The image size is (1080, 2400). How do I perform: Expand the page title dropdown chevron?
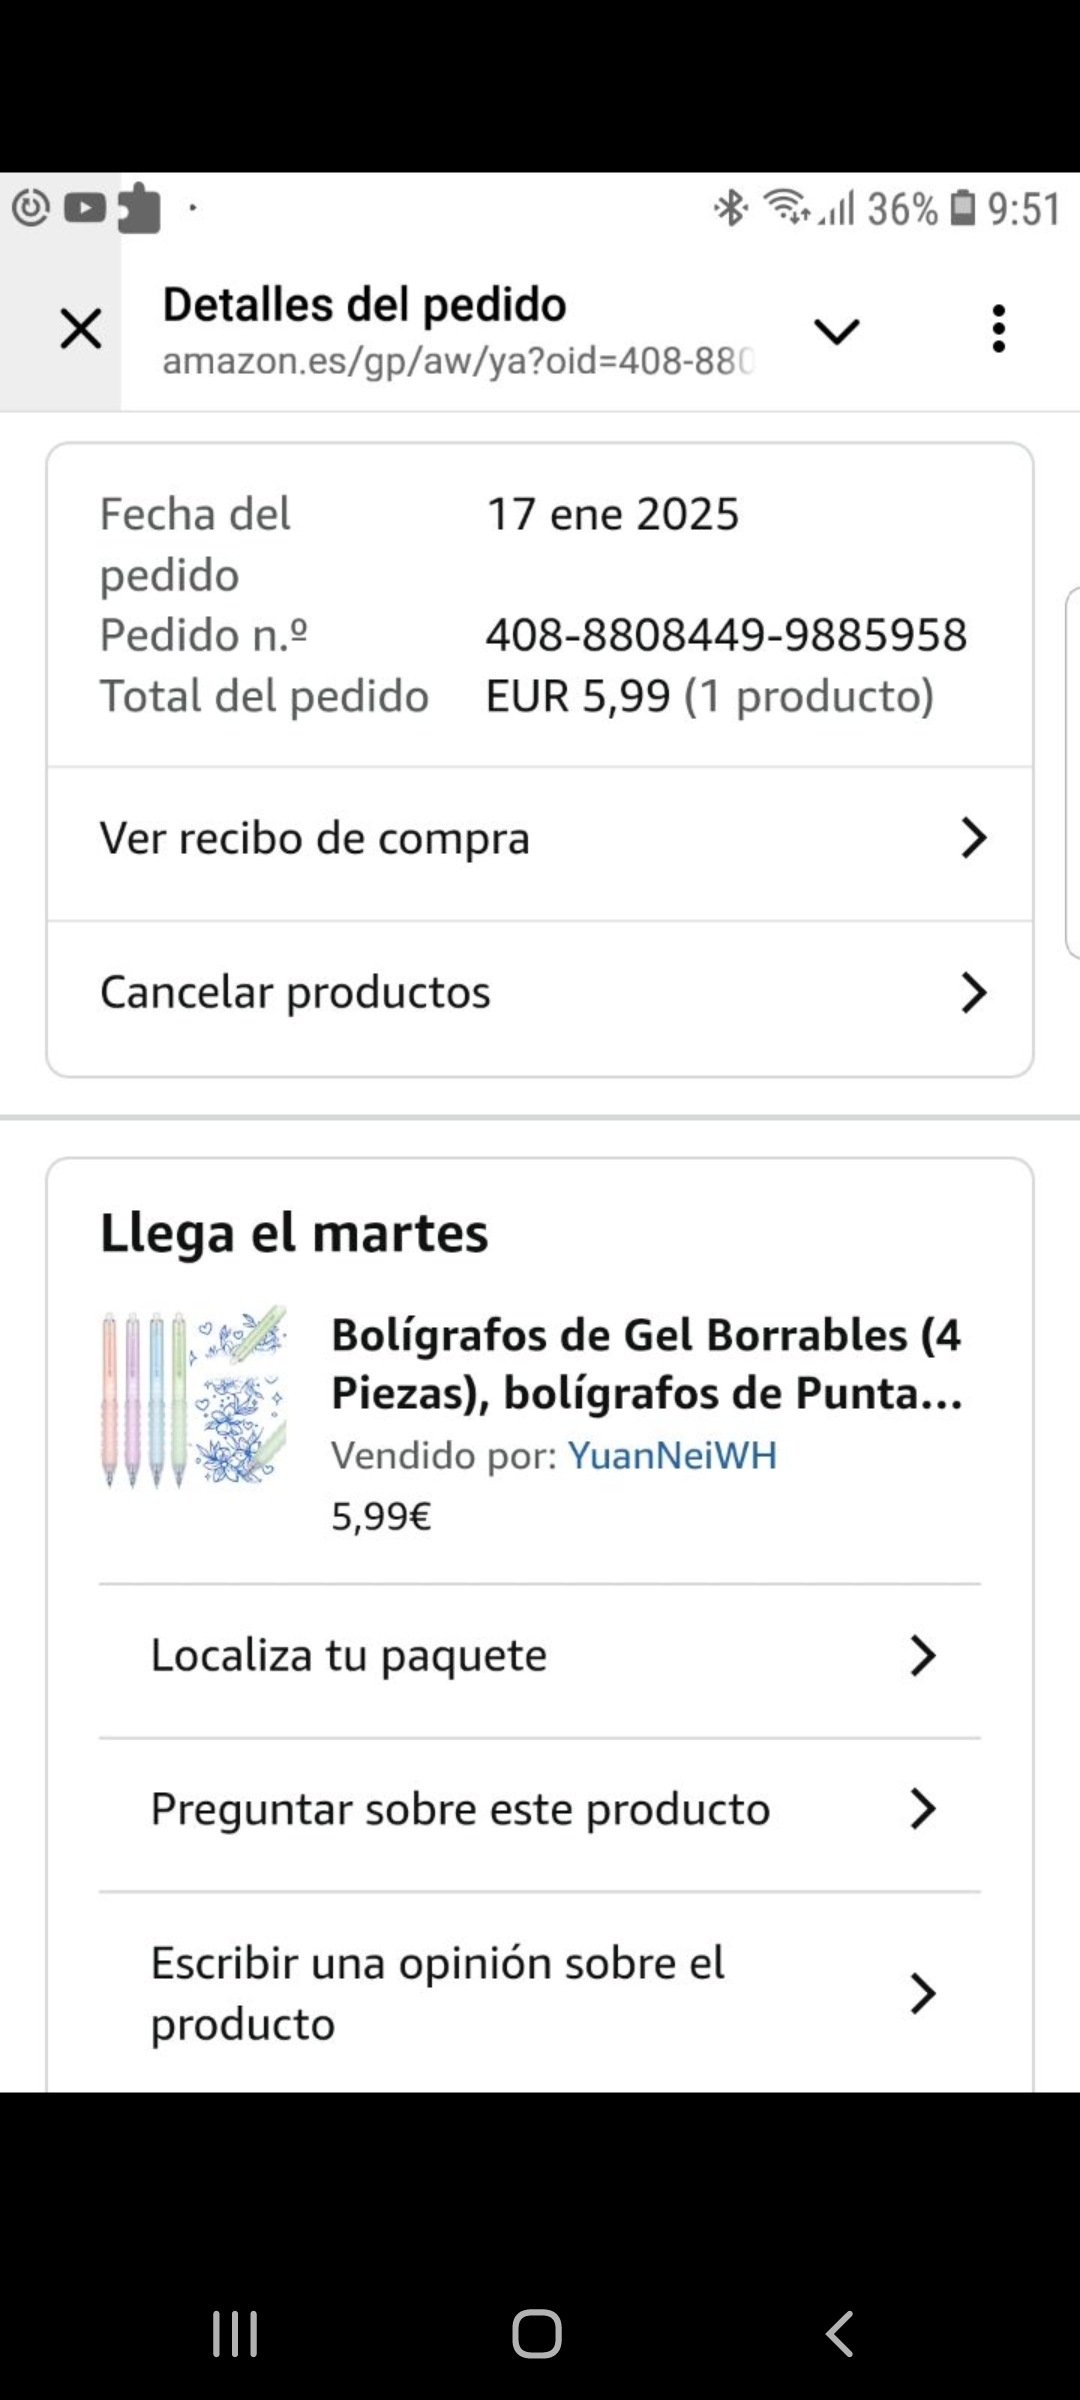(837, 330)
